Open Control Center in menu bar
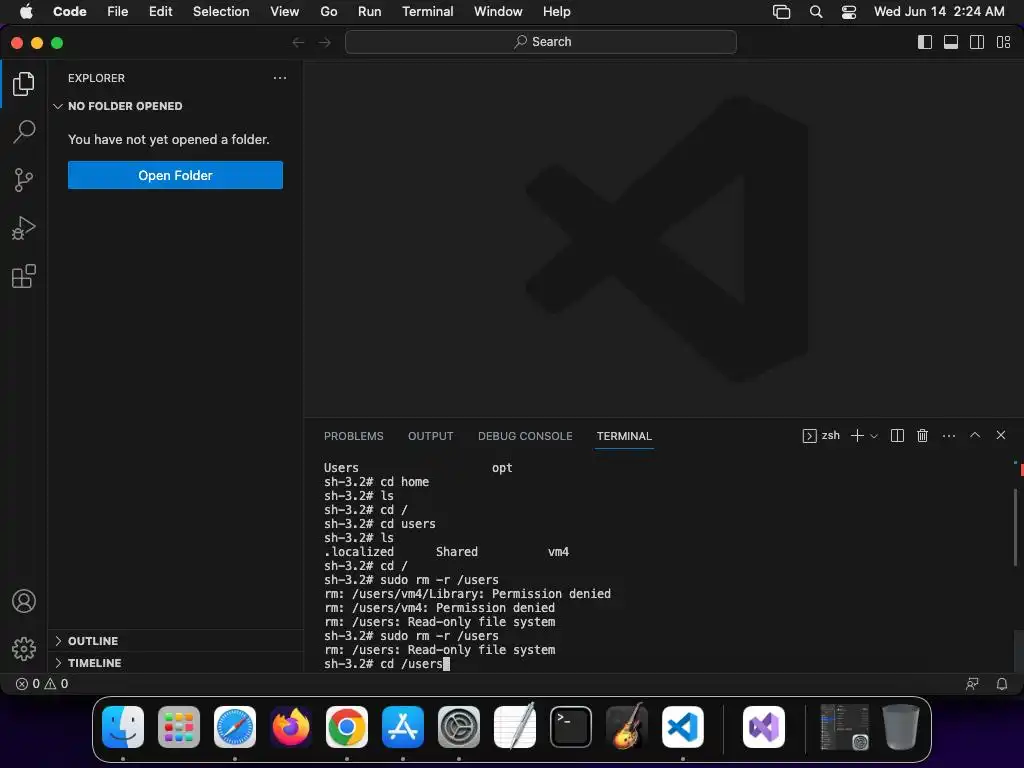The width and height of the screenshot is (1024, 768). [849, 12]
